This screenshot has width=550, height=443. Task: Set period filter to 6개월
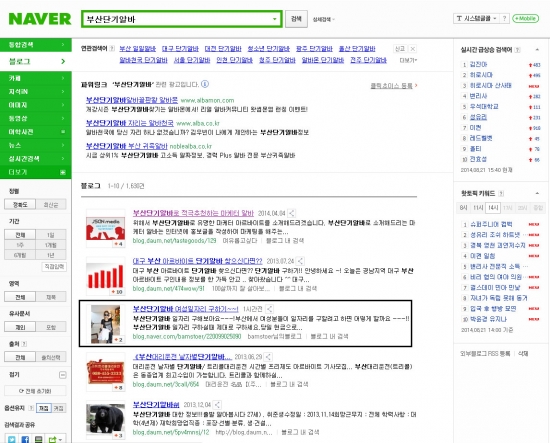tap(20, 255)
